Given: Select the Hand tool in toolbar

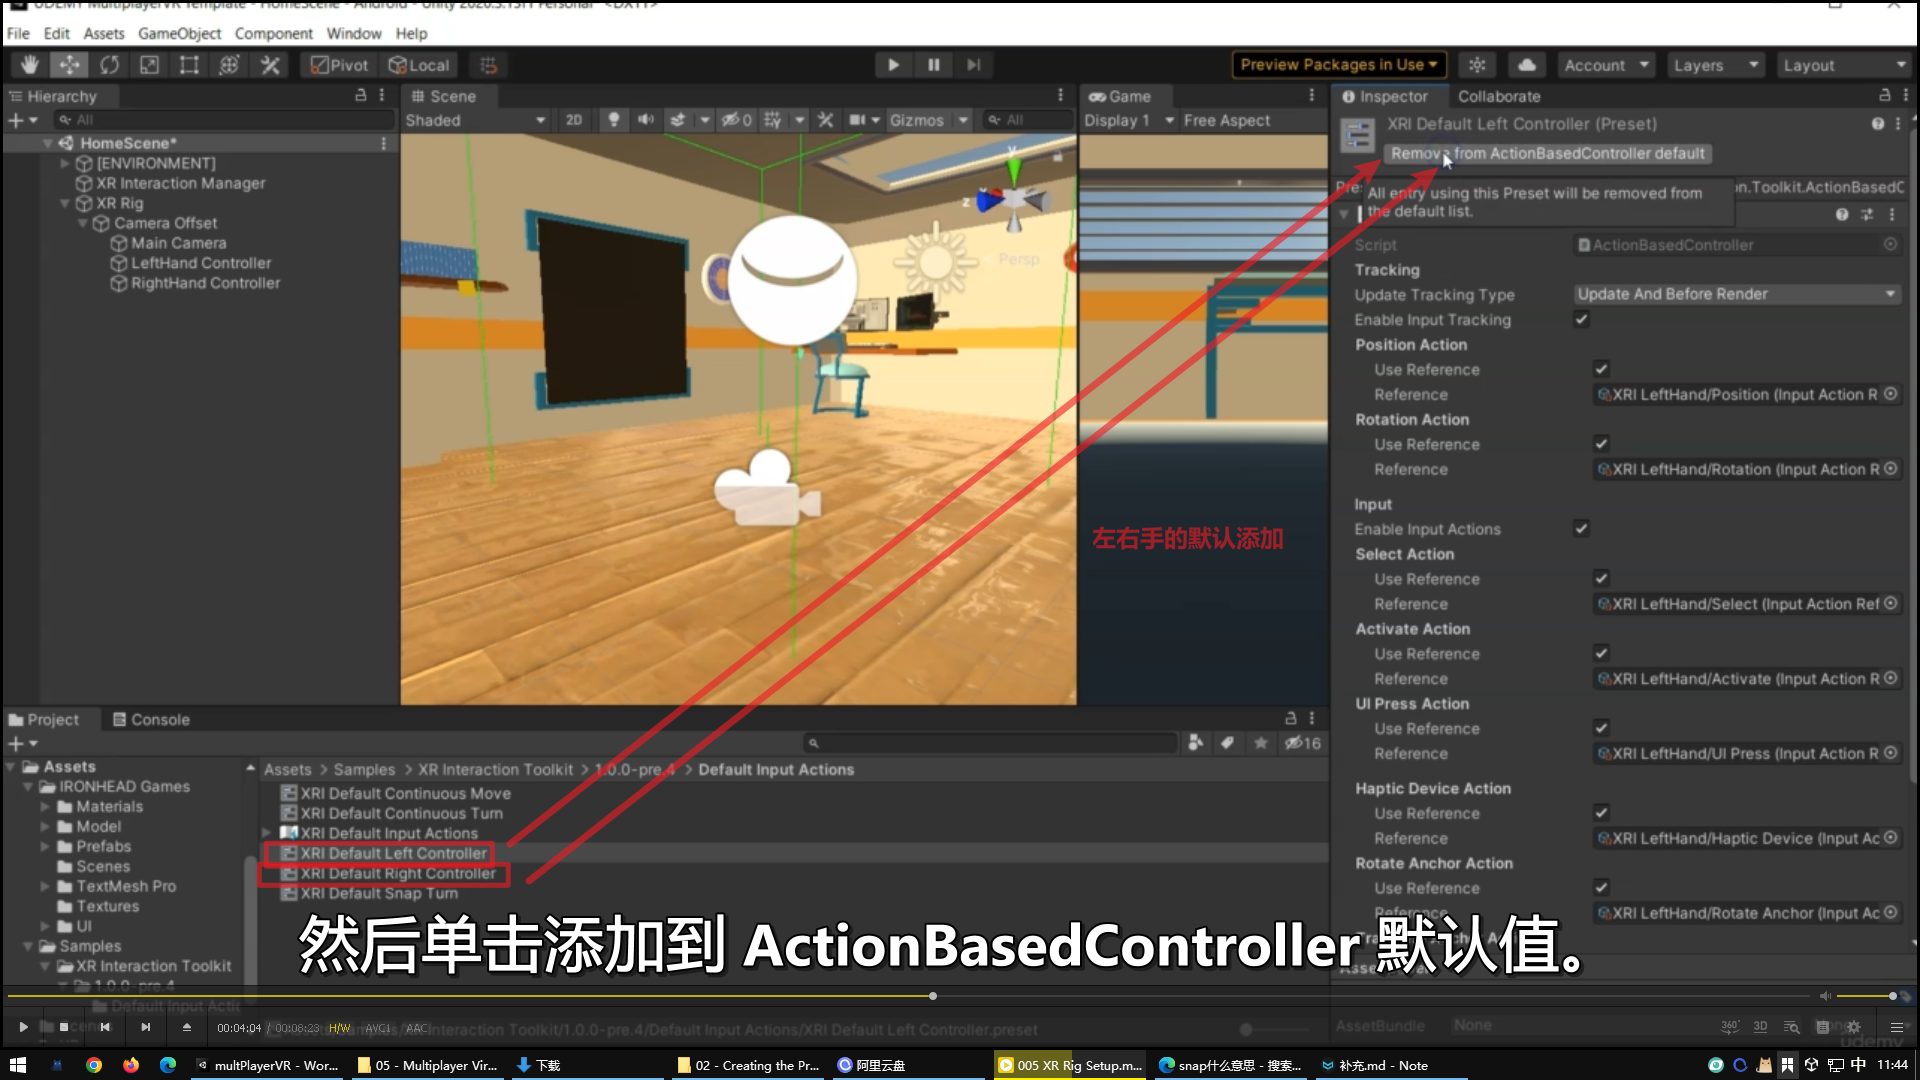Looking at the screenshot, I should 29,65.
